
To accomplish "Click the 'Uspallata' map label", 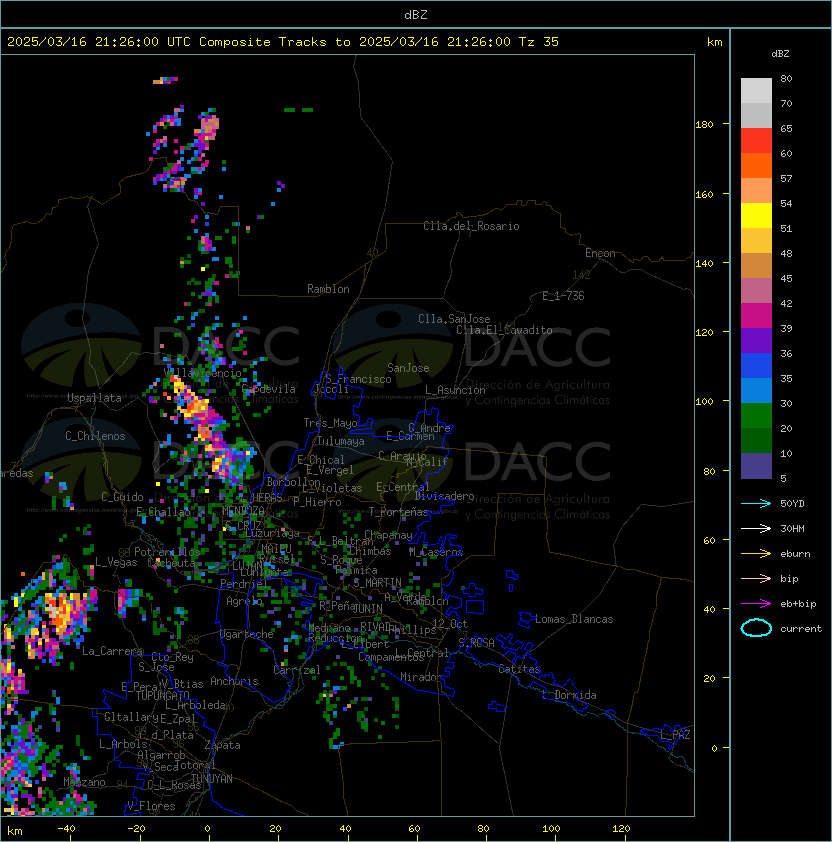I will (94, 398).
